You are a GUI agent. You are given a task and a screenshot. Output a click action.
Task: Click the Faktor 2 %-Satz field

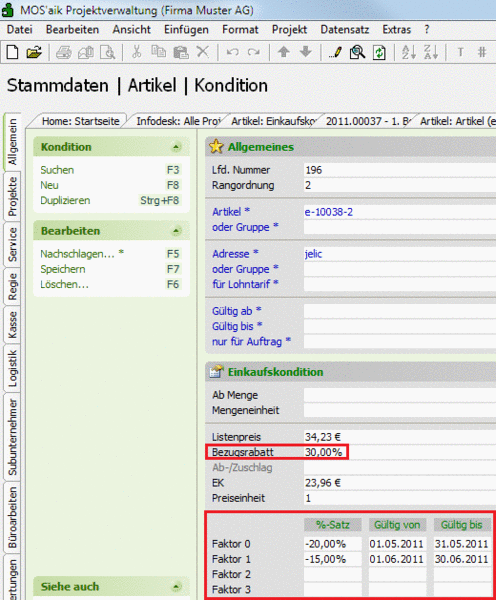pyautogui.click(x=333, y=574)
